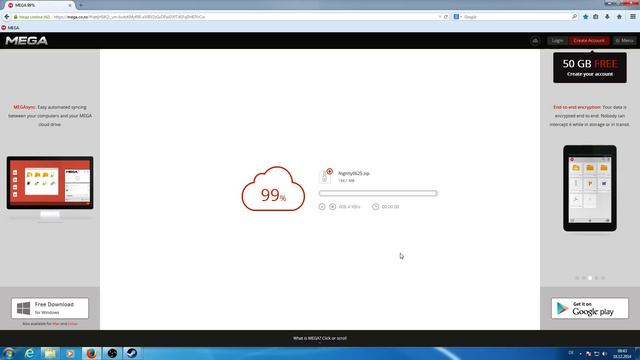
Task: Click the zip file name text
Action: tap(353, 173)
